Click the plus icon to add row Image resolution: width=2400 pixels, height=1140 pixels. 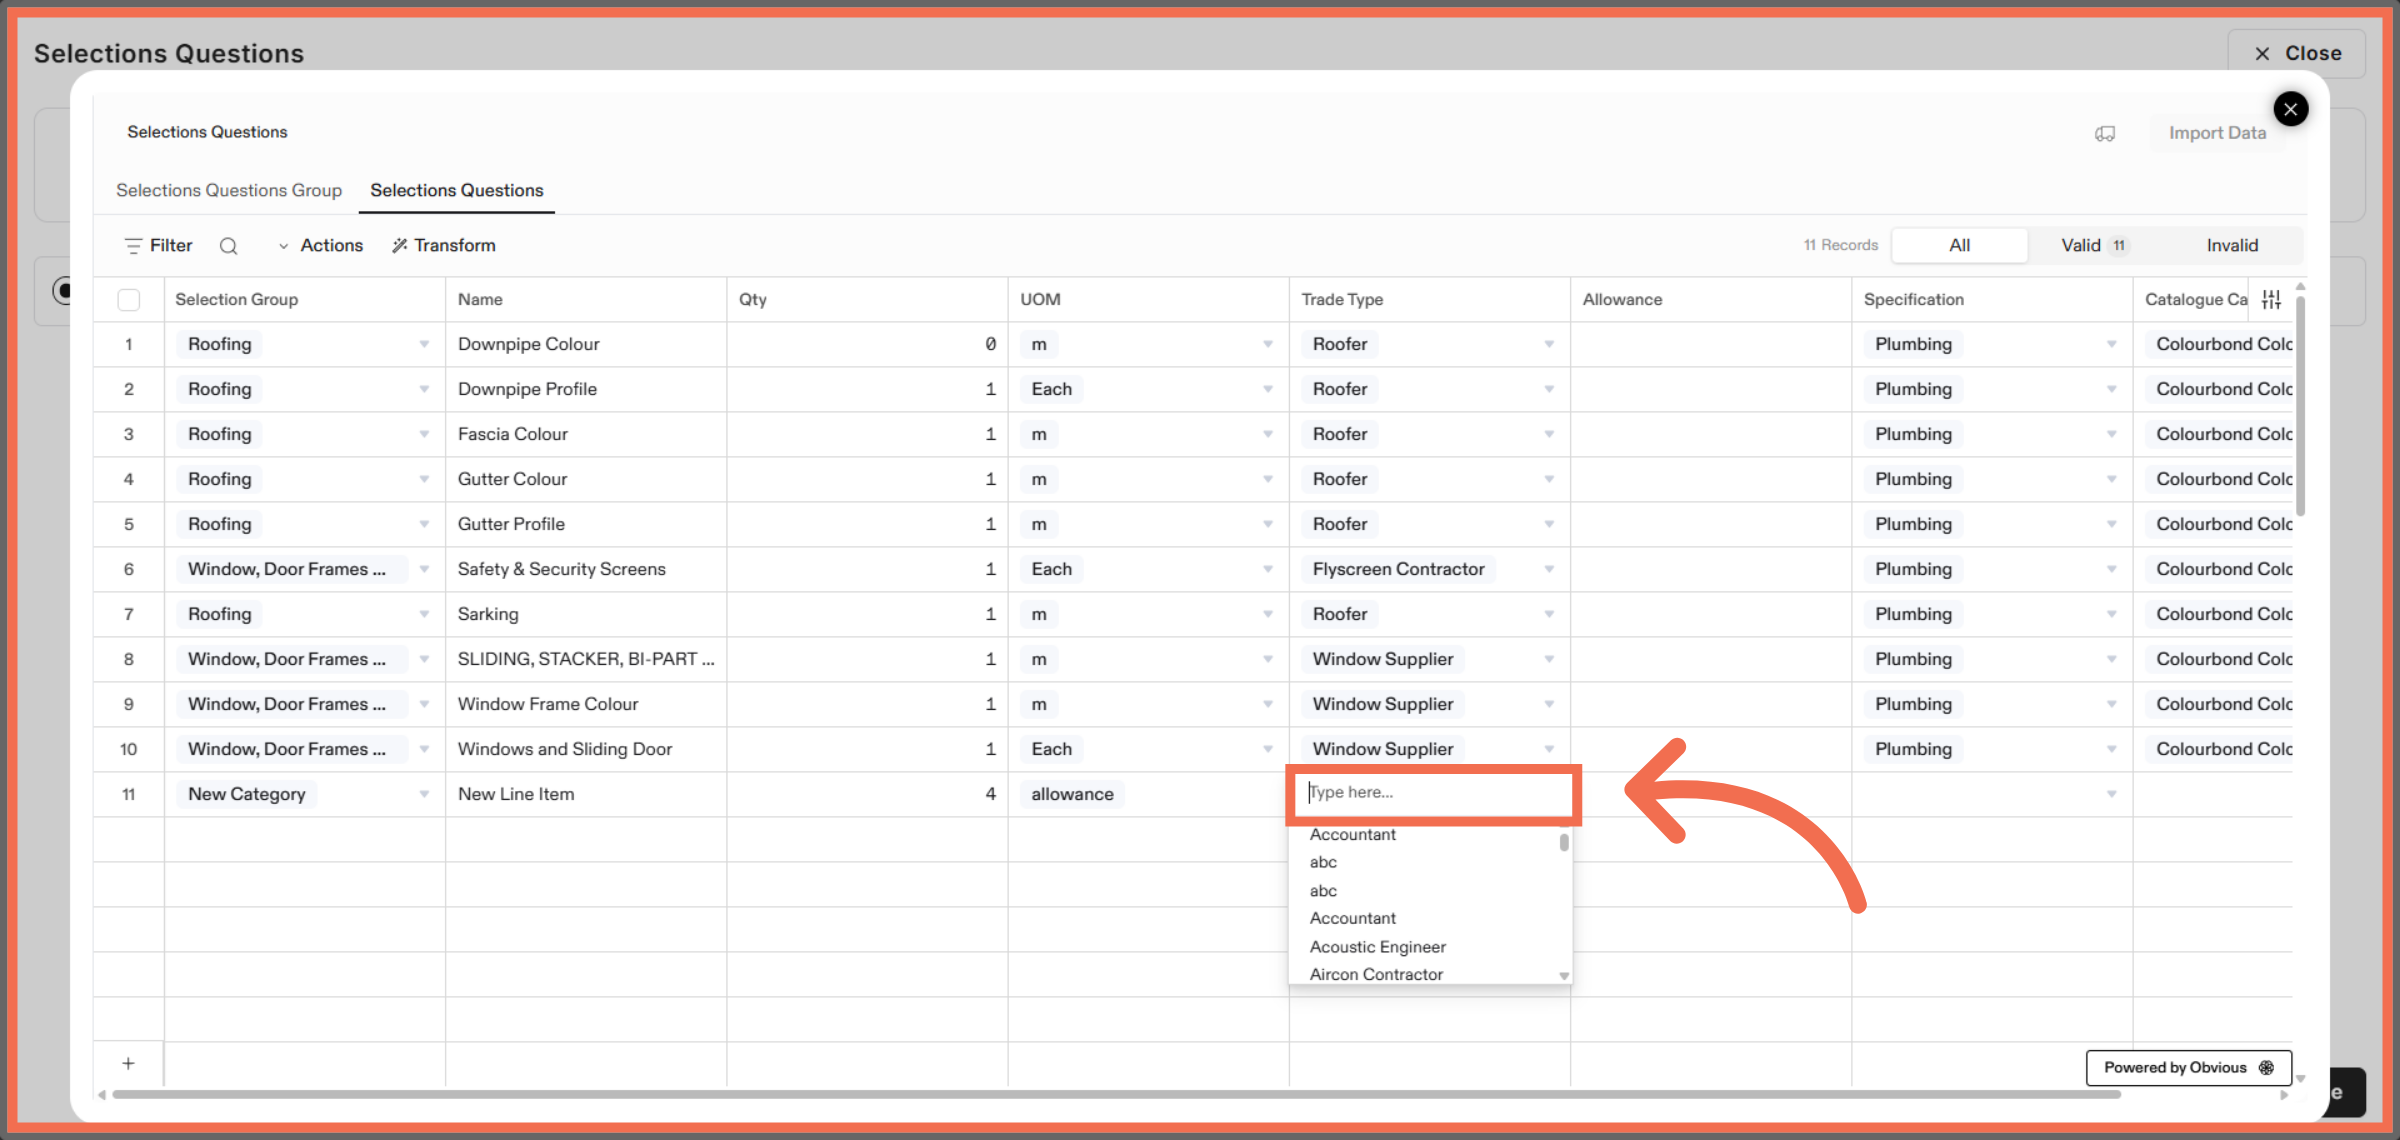(128, 1063)
